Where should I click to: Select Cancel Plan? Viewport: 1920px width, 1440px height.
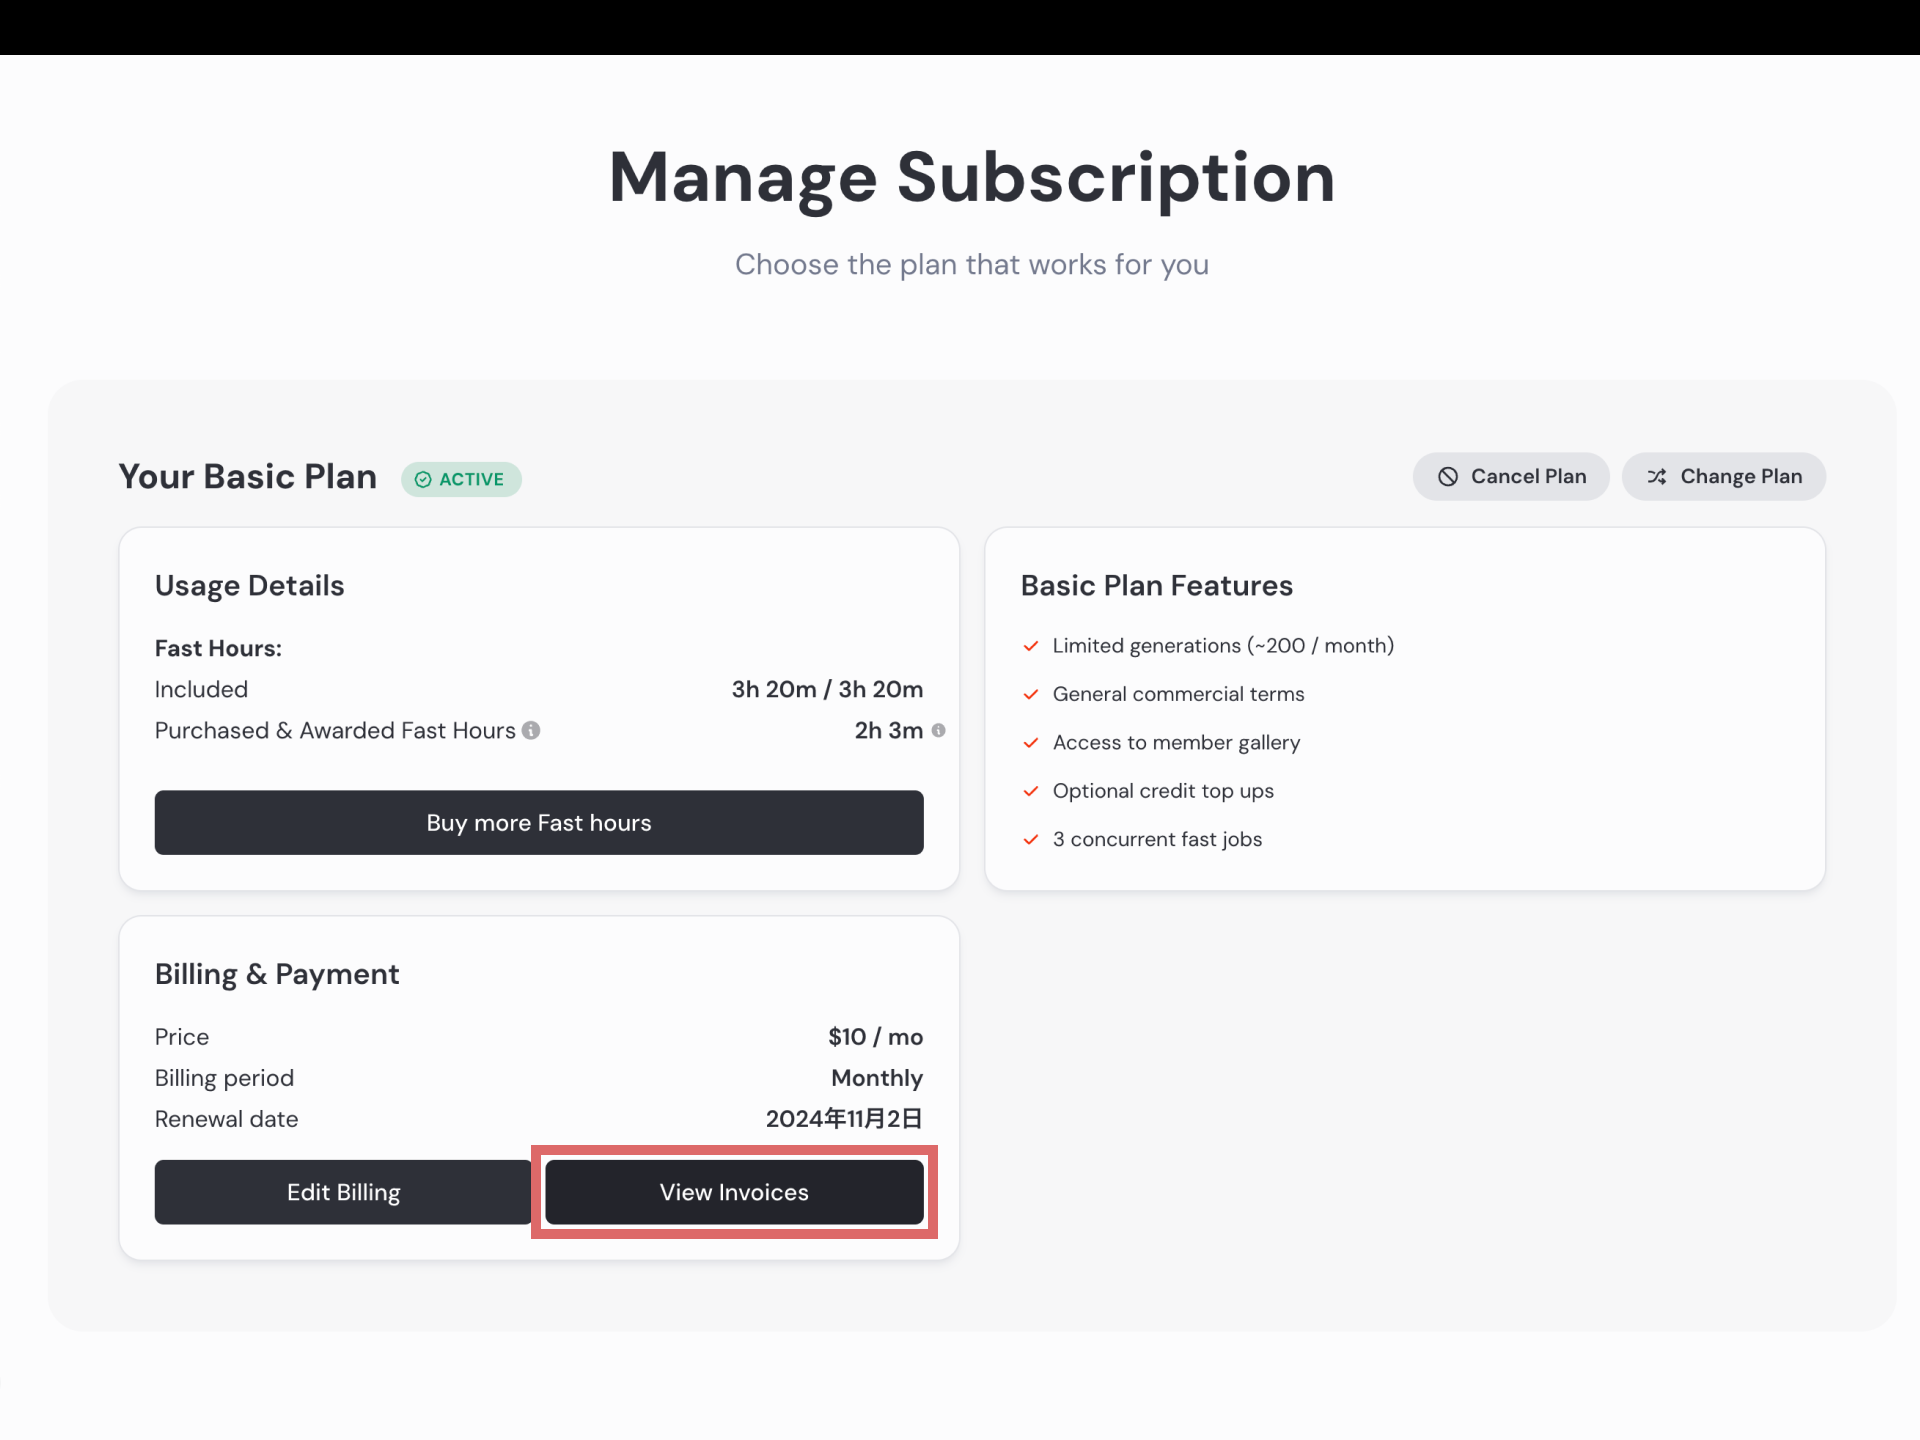[x=1511, y=477]
